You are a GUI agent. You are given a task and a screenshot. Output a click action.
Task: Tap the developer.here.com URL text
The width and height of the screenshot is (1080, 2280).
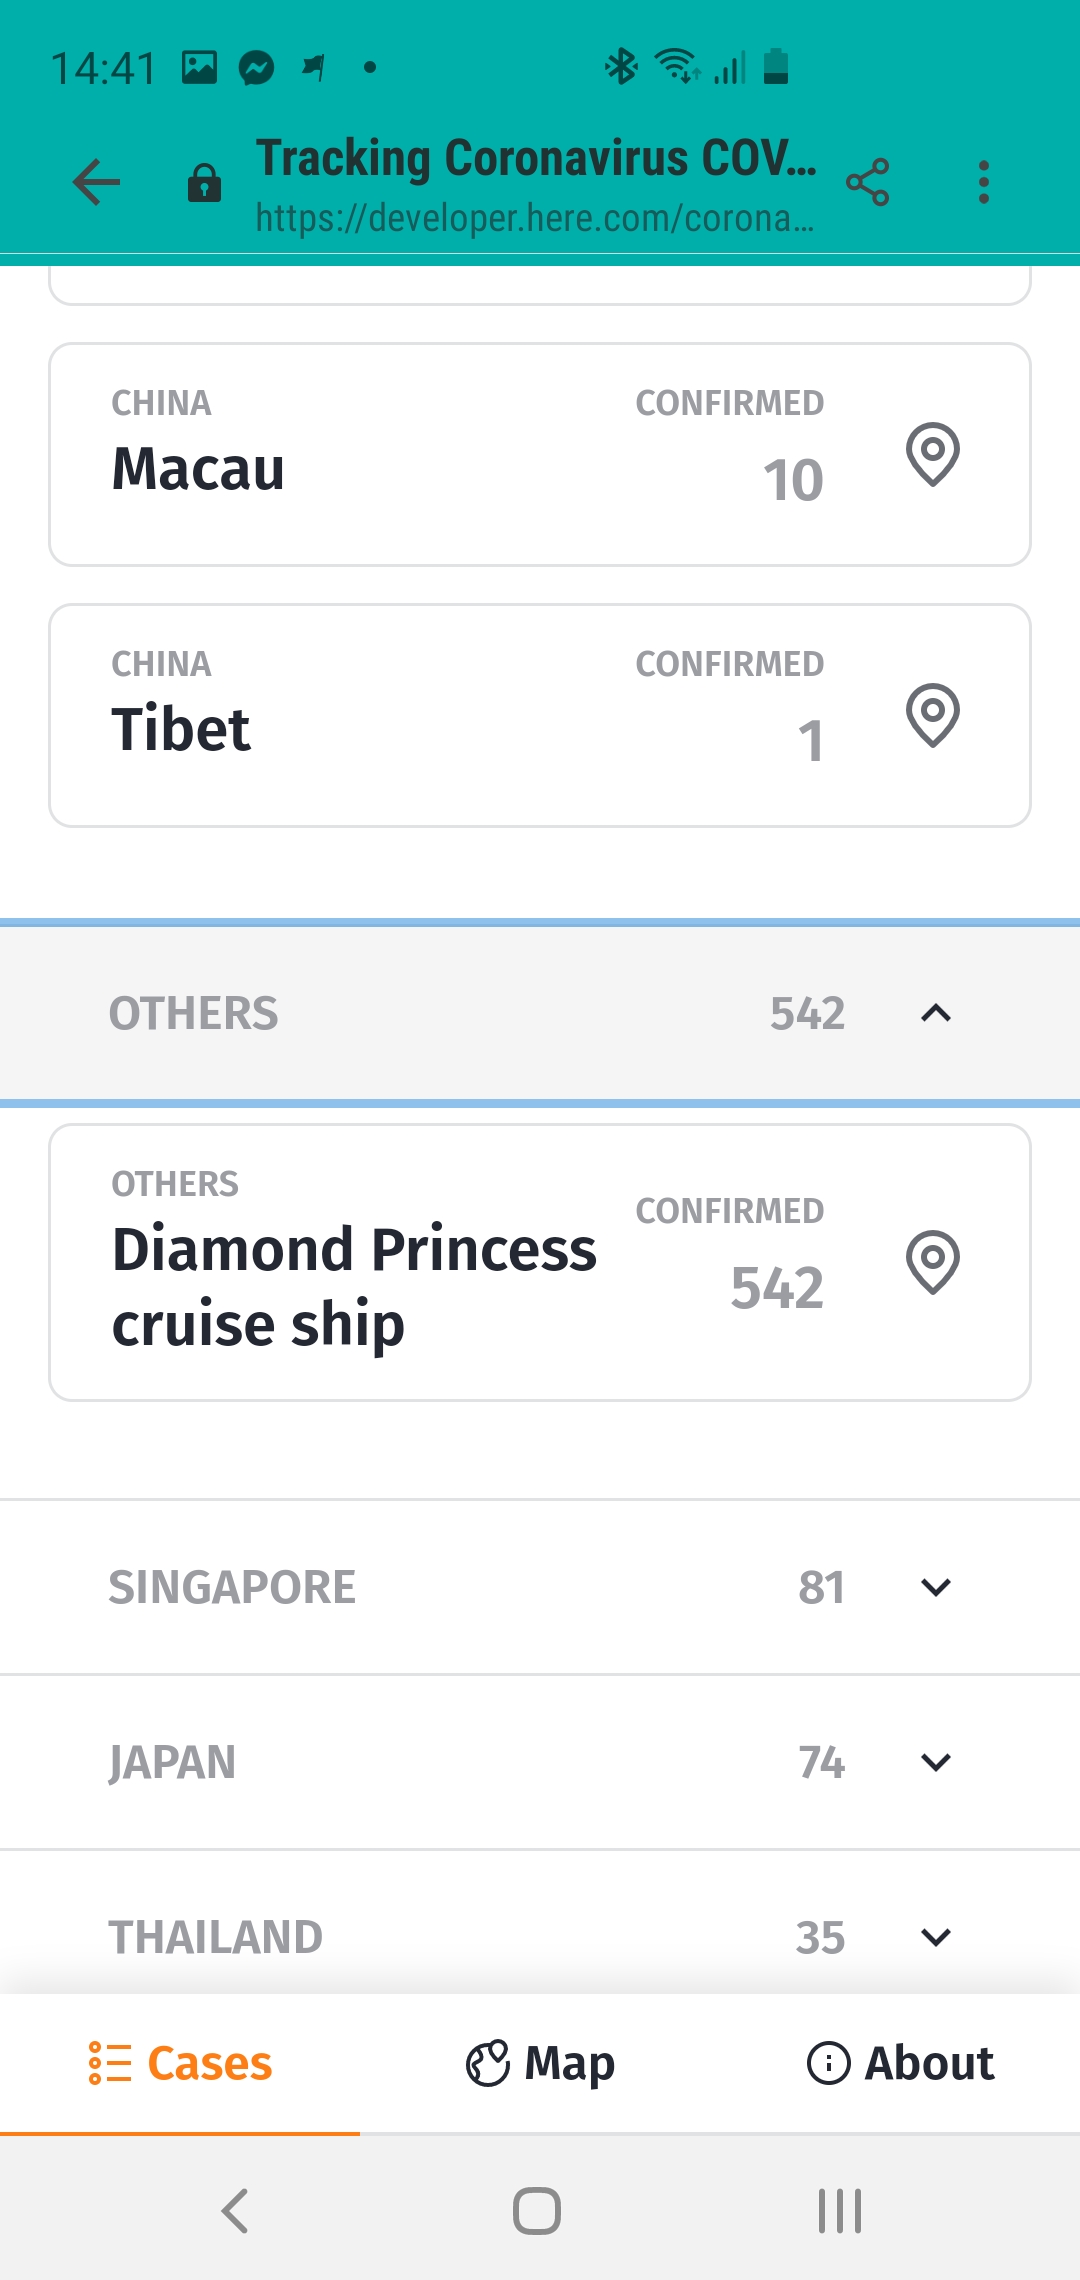534,217
